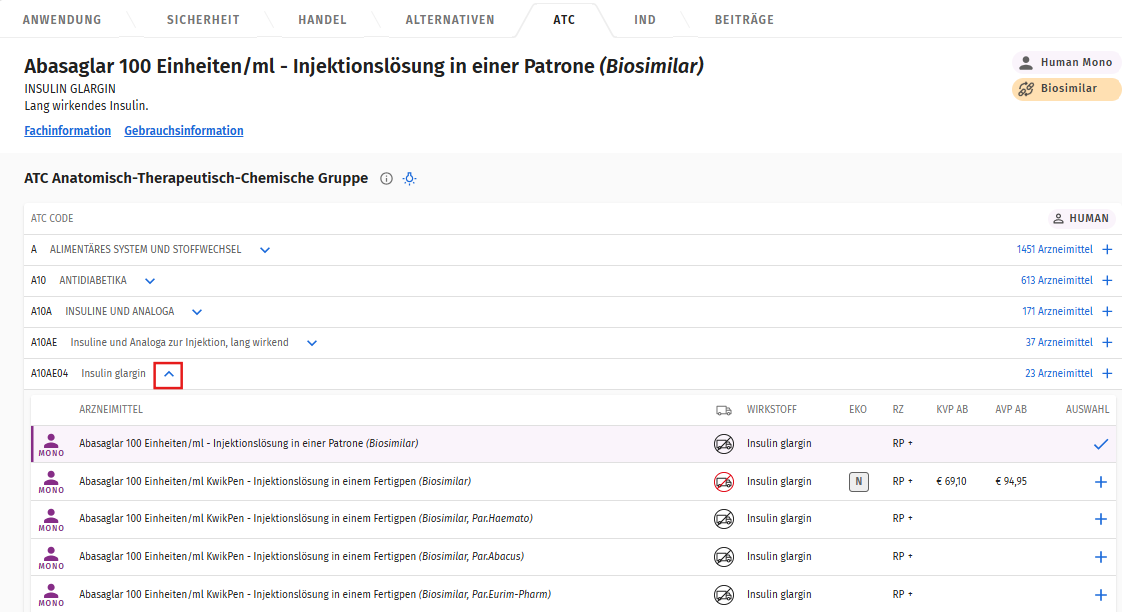This screenshot has width=1122, height=612.
Task: Deselect the checkmark in the Patrone row
Action: pyautogui.click(x=1101, y=444)
